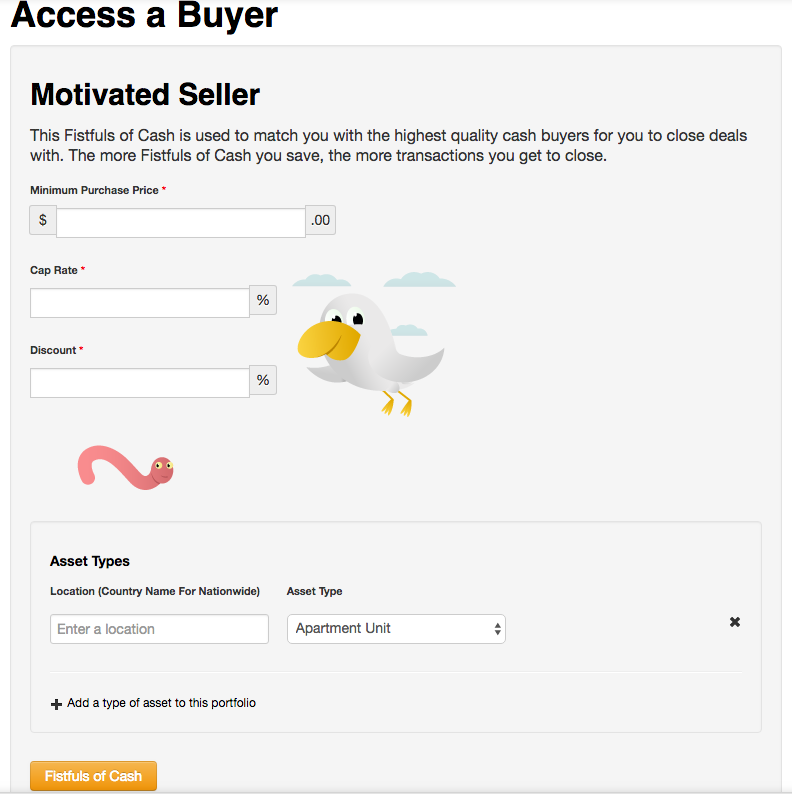Image resolution: width=792 pixels, height=794 pixels.
Task: Click the pink worm illustration
Action: [x=125, y=467]
